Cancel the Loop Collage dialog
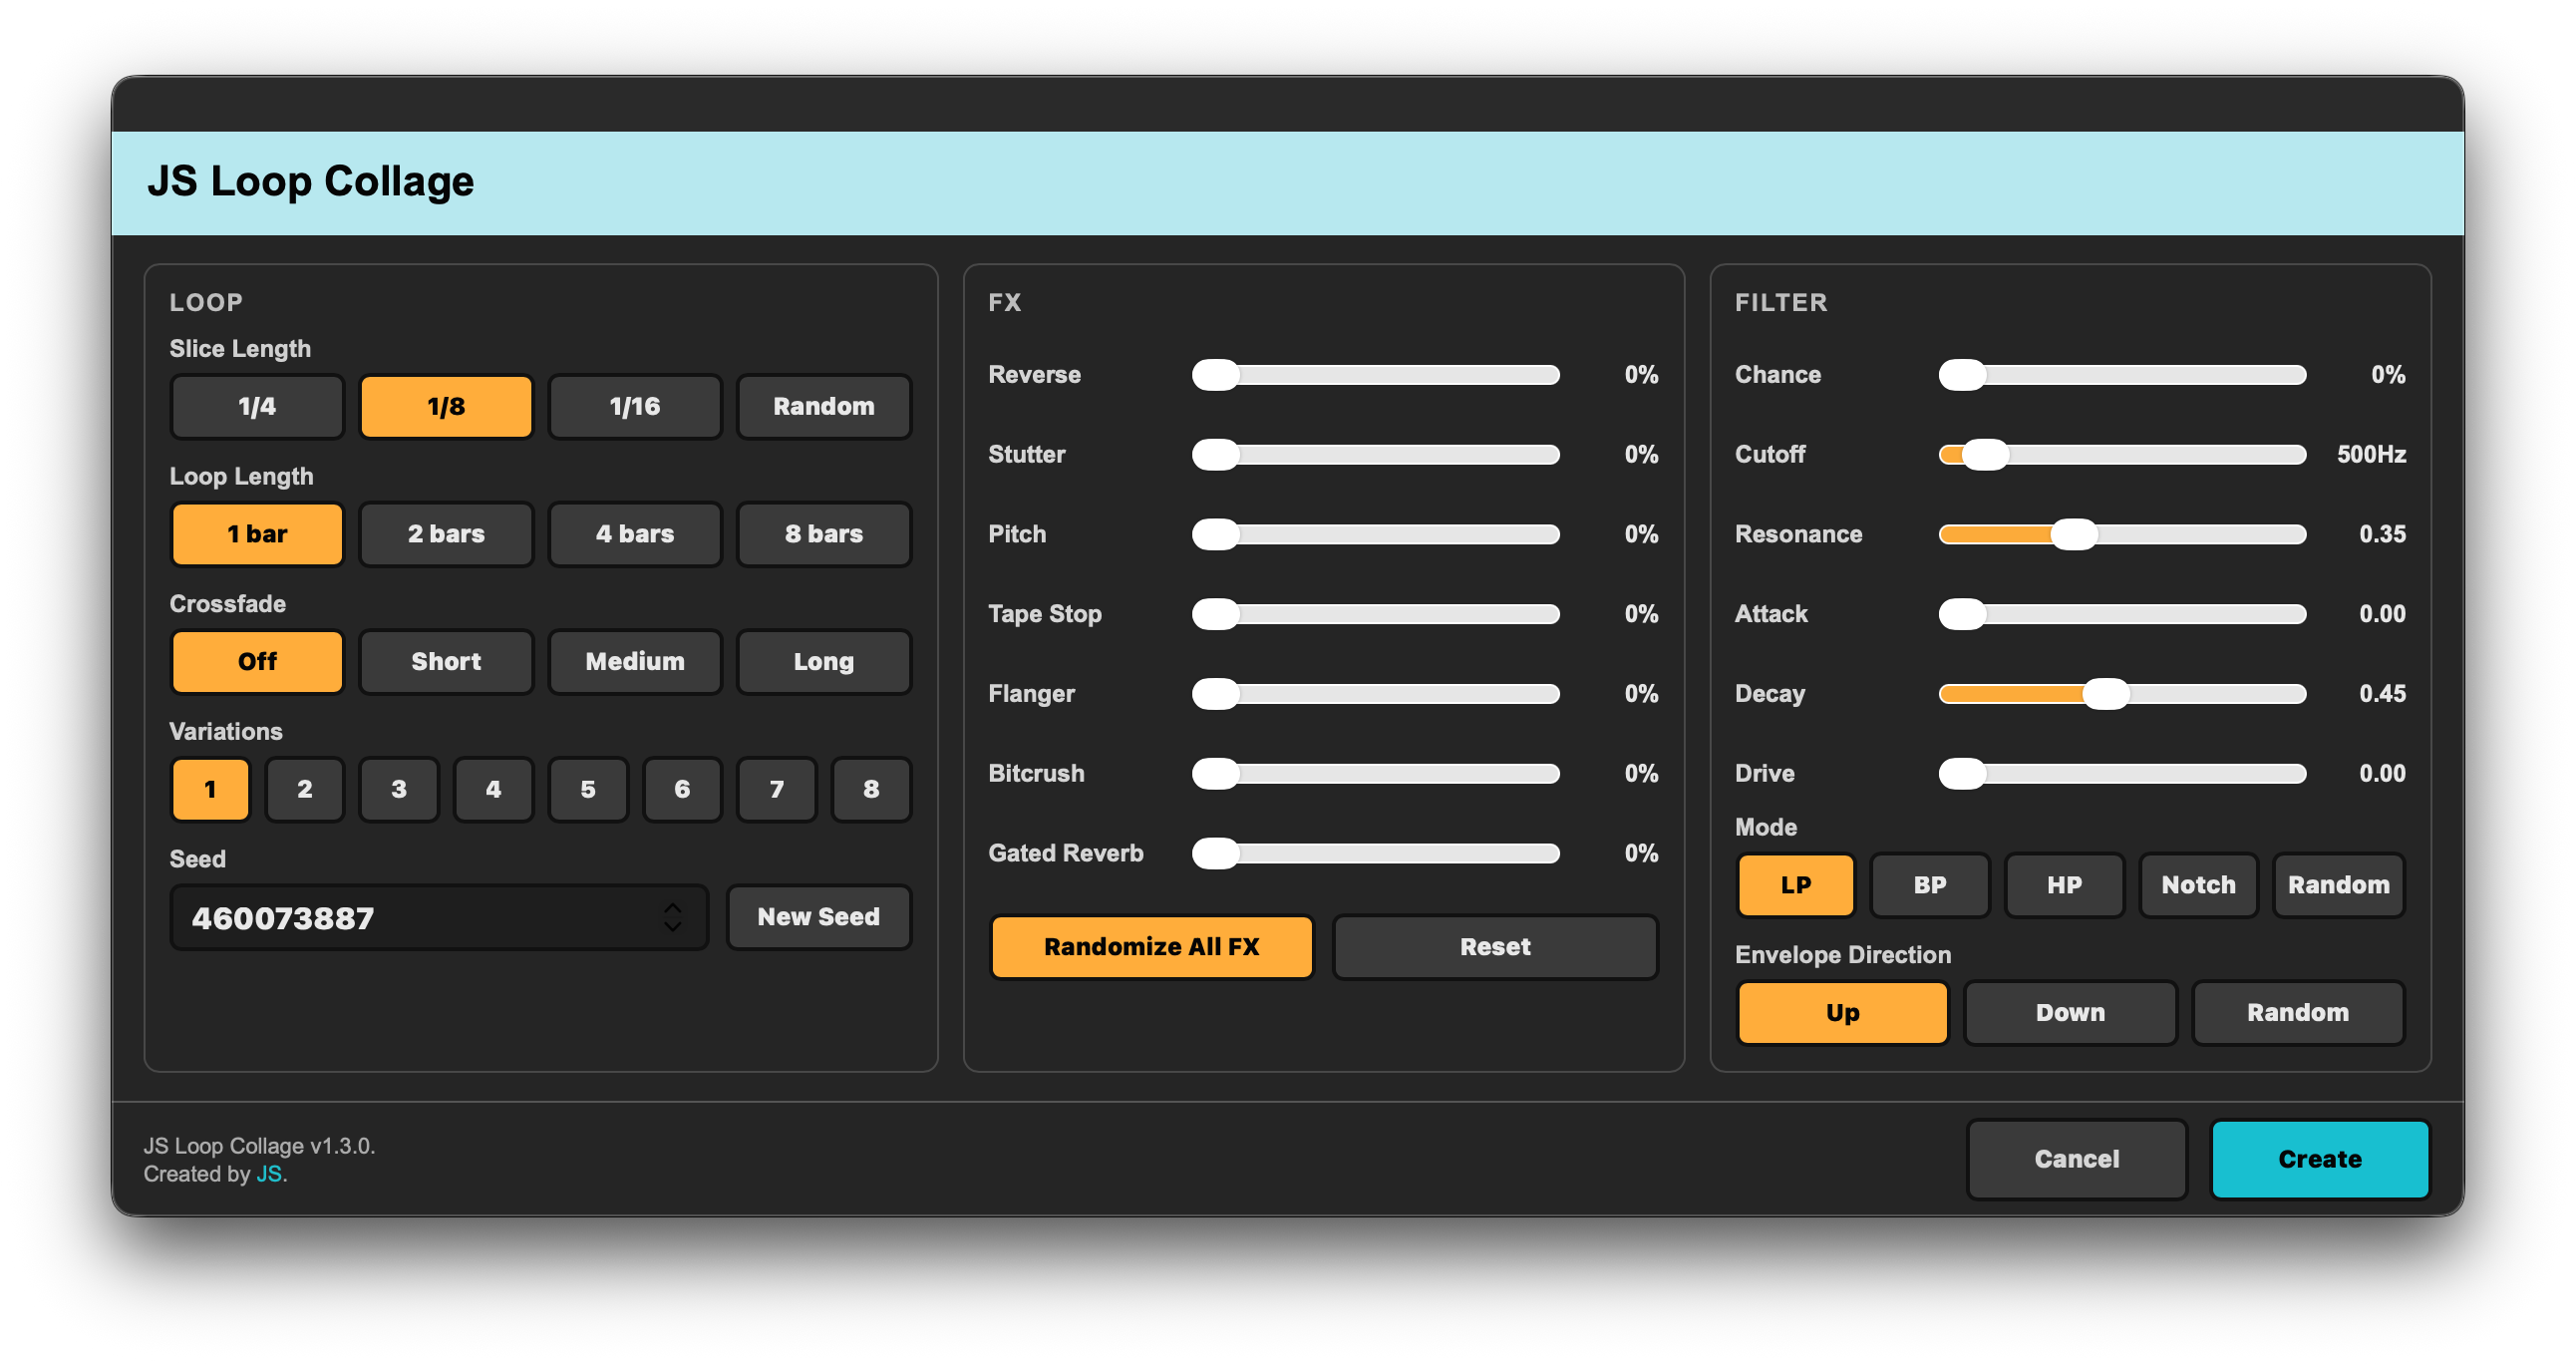 pyautogui.click(x=2077, y=1159)
